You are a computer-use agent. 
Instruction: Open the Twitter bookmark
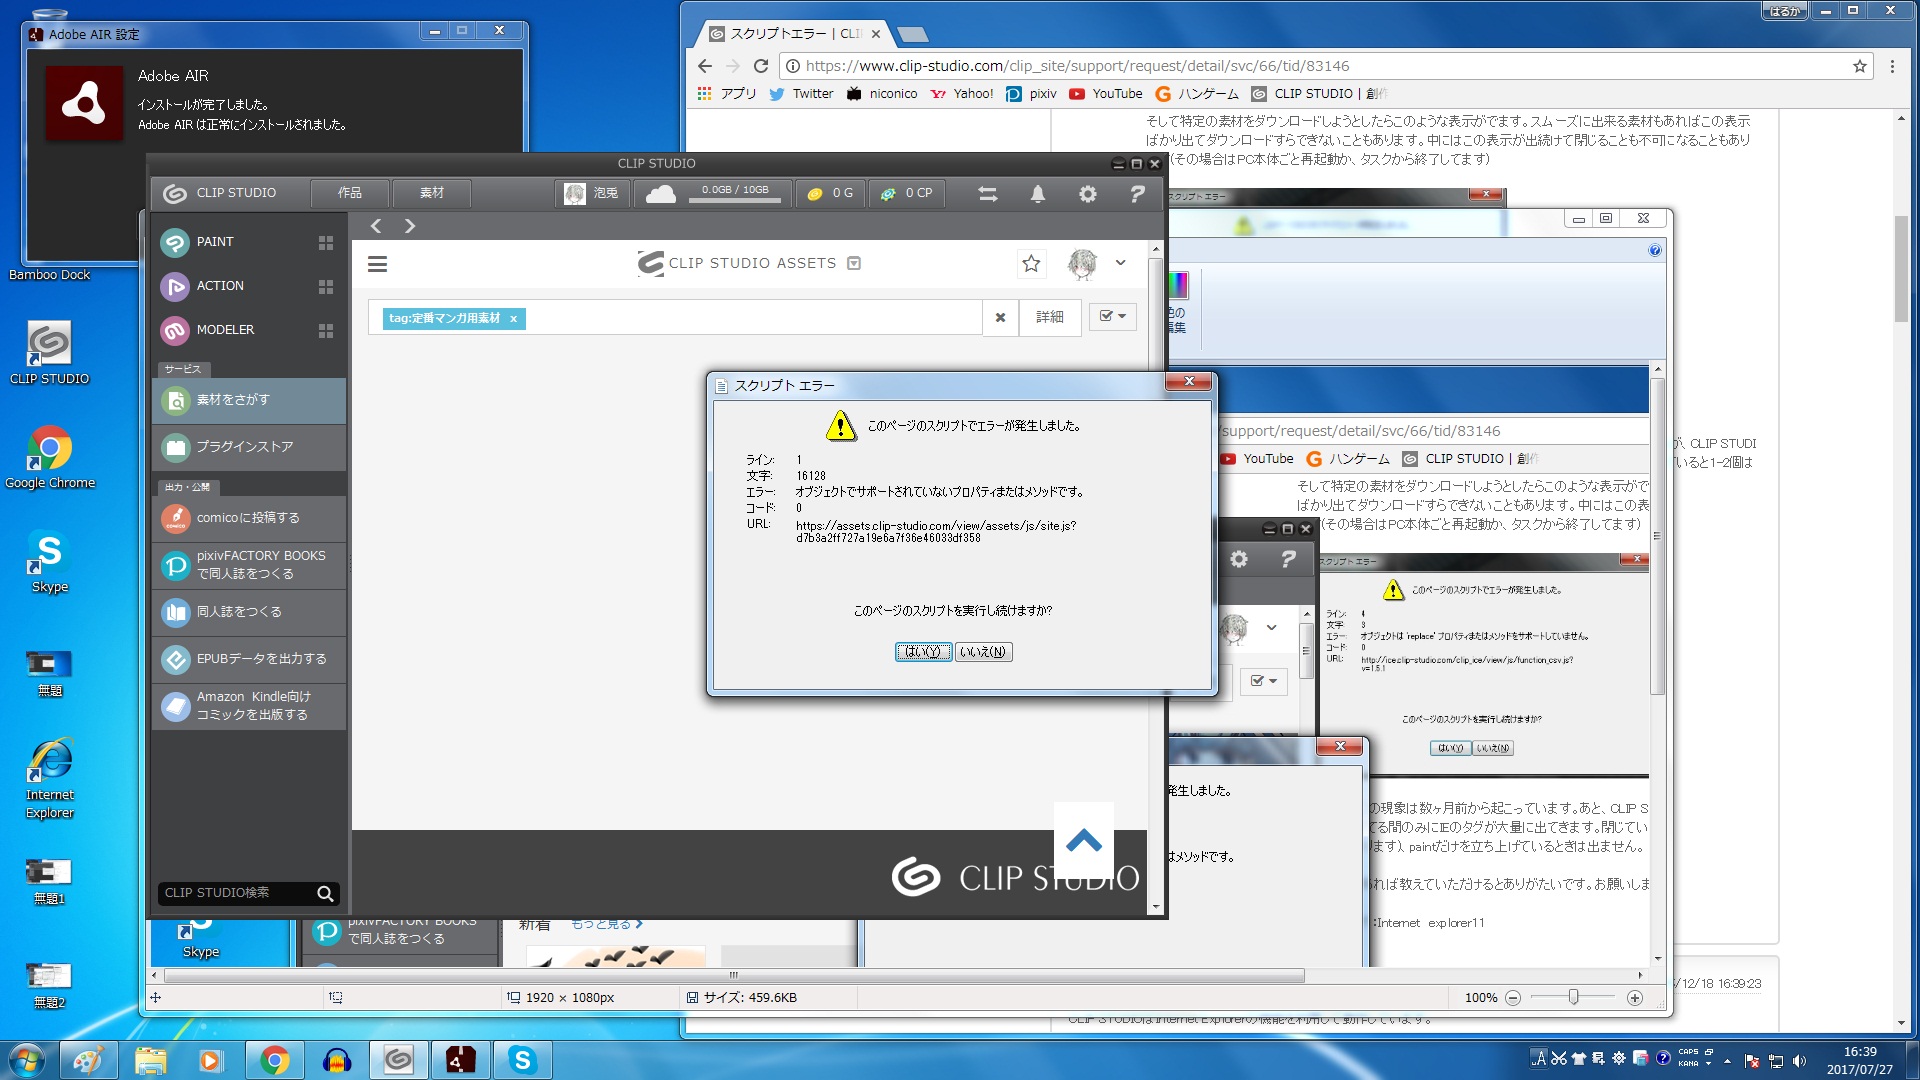[x=802, y=94]
